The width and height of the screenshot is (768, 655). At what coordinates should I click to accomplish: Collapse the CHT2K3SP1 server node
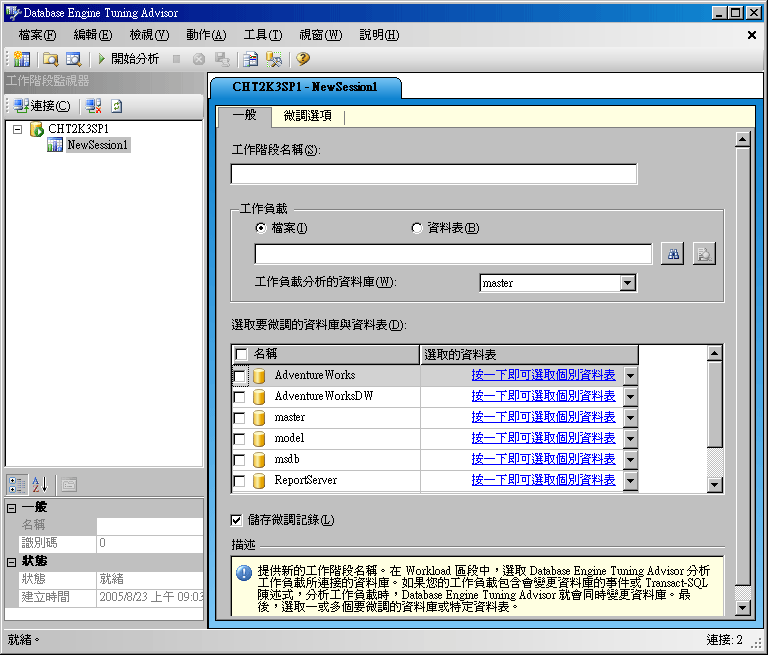tap(18, 129)
